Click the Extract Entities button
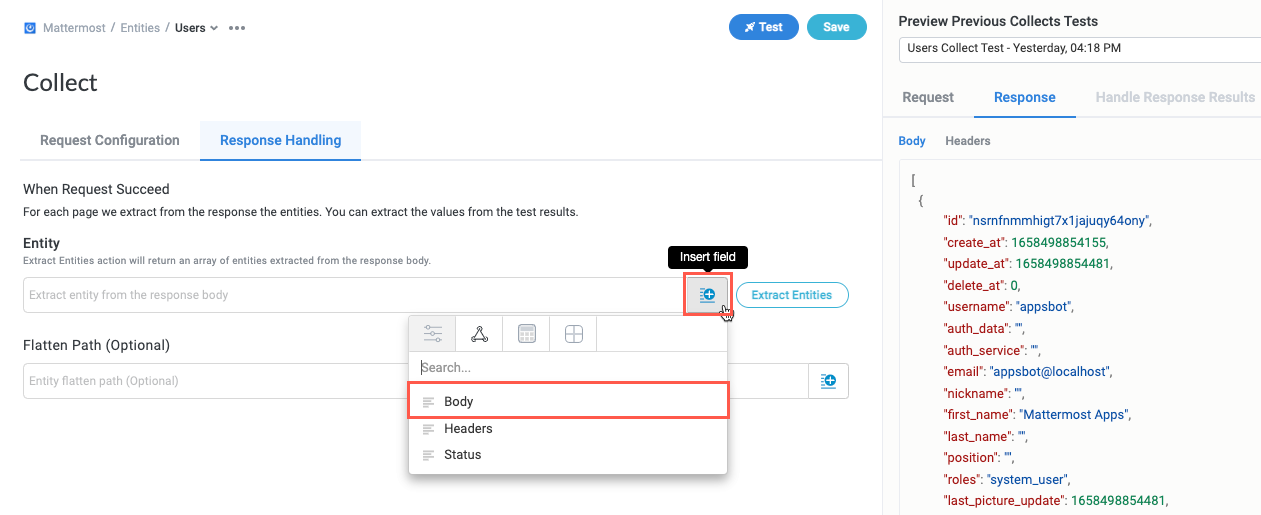The image size is (1261, 515). (x=792, y=295)
